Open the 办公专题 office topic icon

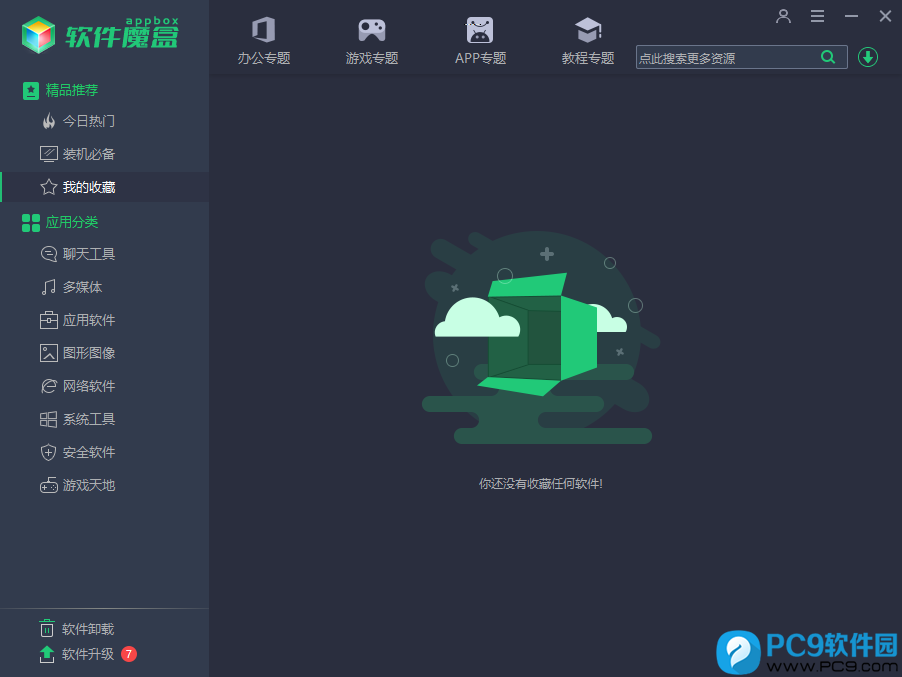click(x=263, y=29)
